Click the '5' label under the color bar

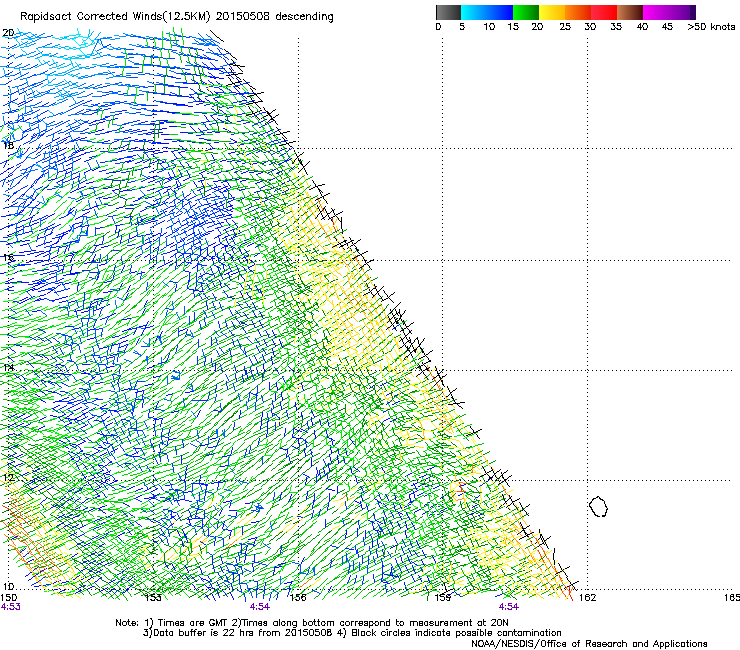point(462,27)
